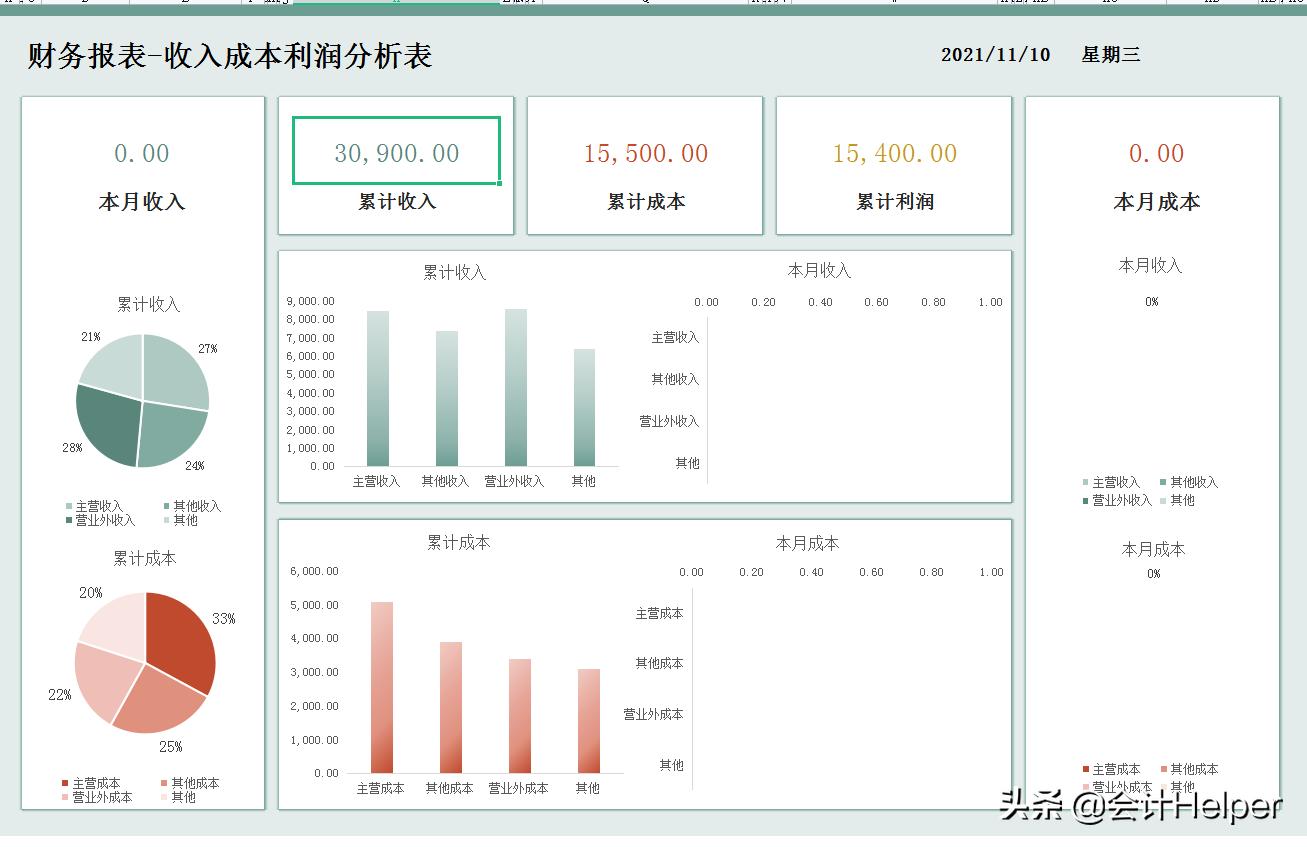The height and width of the screenshot is (847, 1307).
Task: Click the 其他收入 legend square under 本月收入
Action: [x=1165, y=482]
